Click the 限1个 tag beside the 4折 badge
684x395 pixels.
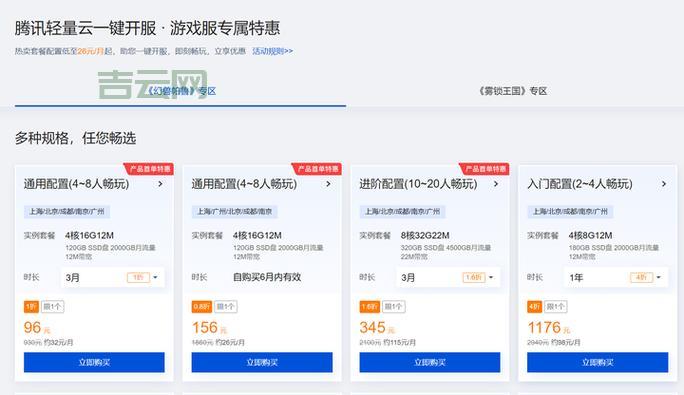coord(556,306)
